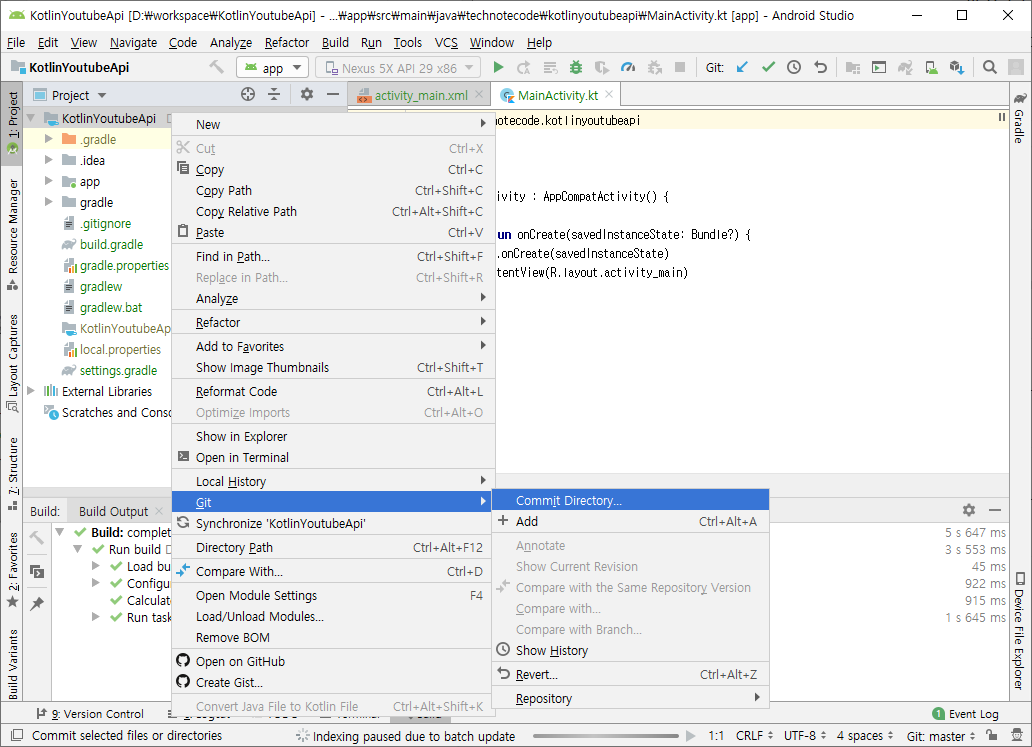This screenshot has width=1032, height=747.
Task: Toggle the 2: Favorites side panel
Action: pos(13,570)
